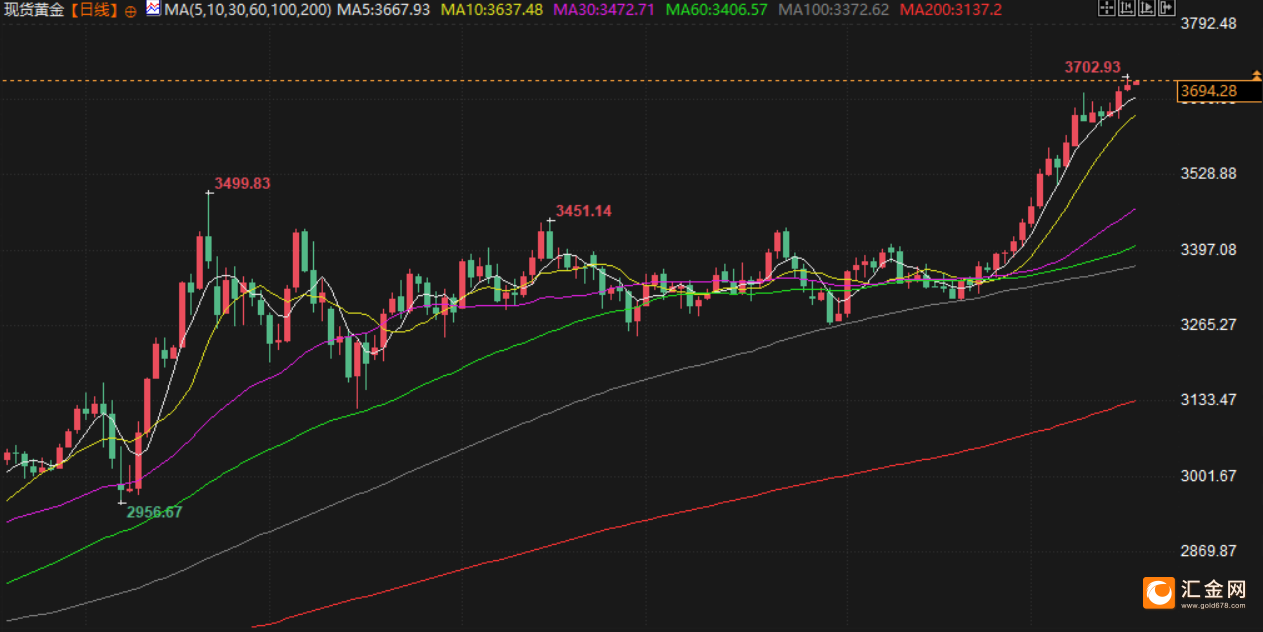Click the MA100:3372.62 gray value
1263x632 pixels.
pyautogui.click(x=834, y=10)
